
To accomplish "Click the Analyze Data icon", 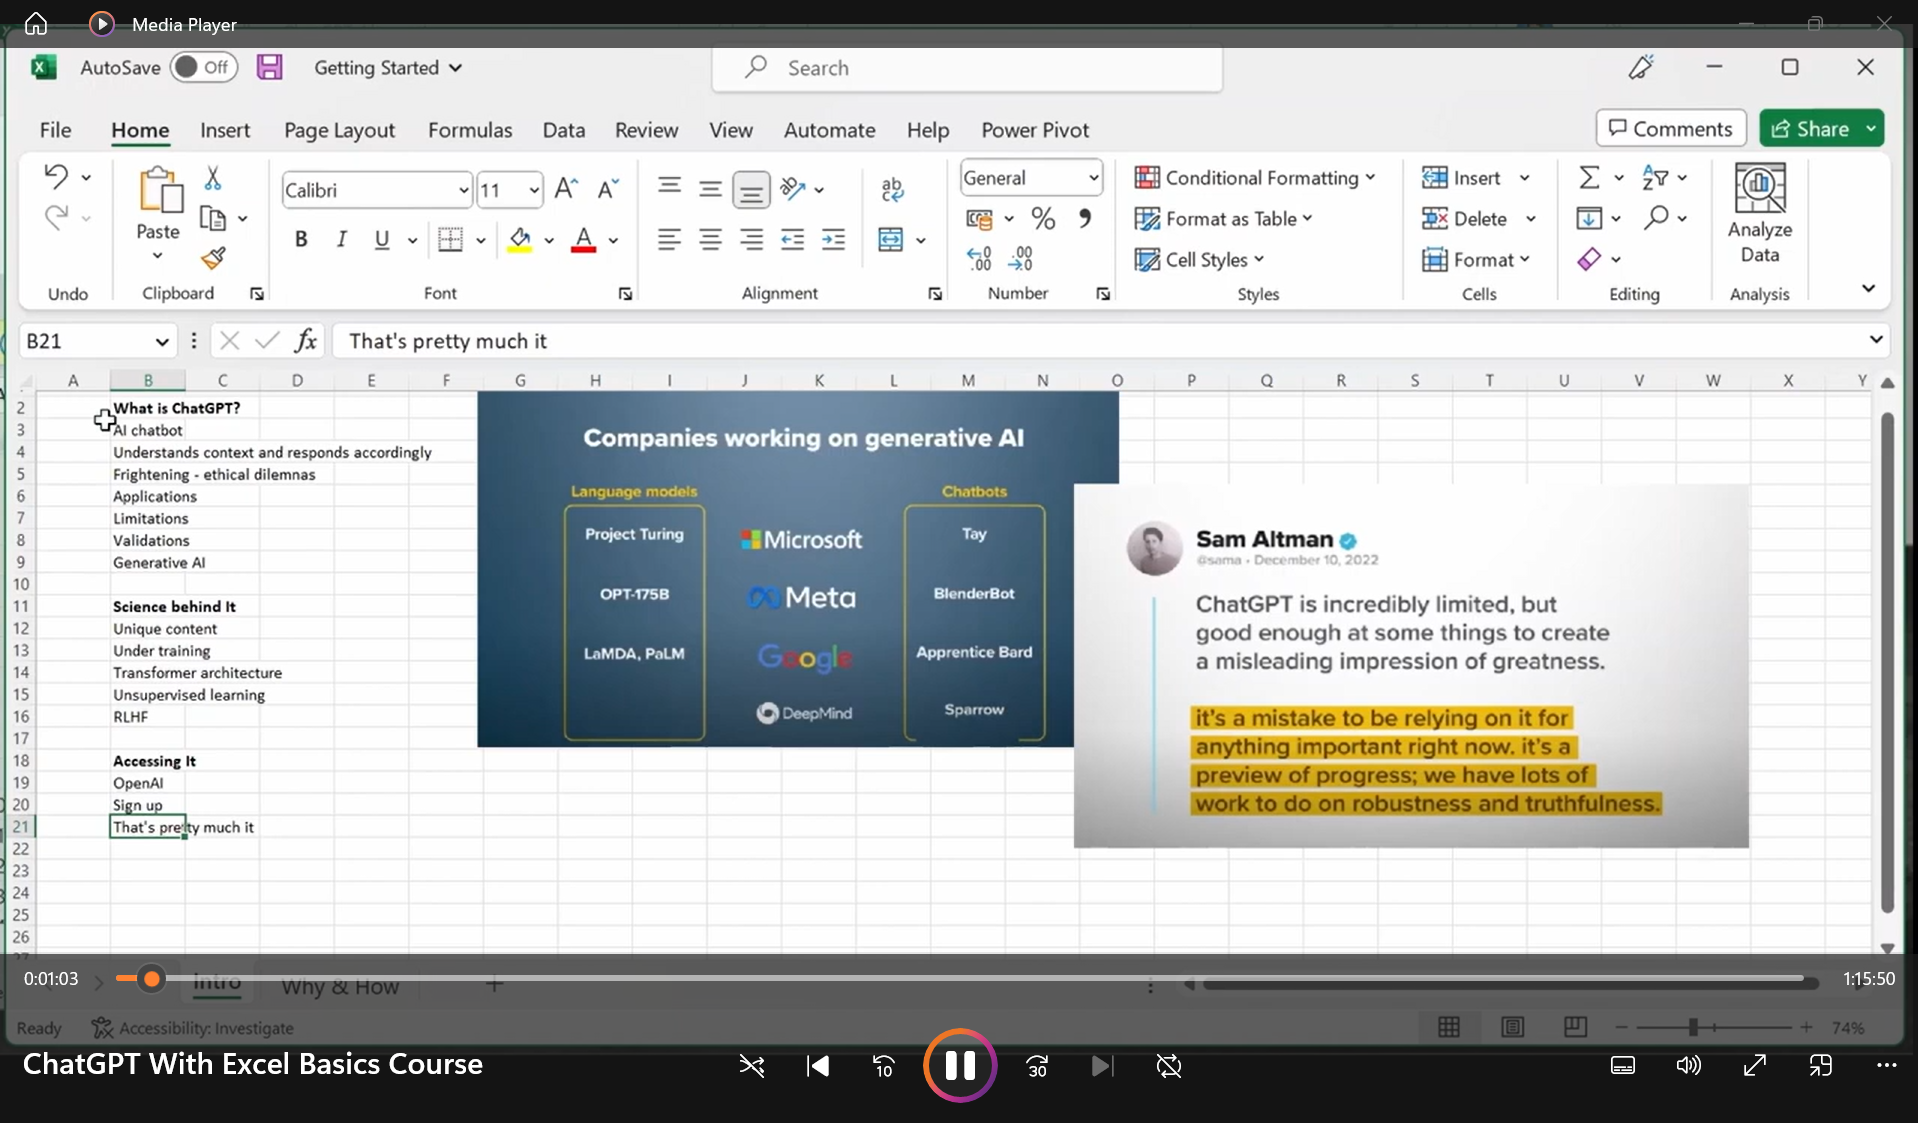I will coord(1759,214).
